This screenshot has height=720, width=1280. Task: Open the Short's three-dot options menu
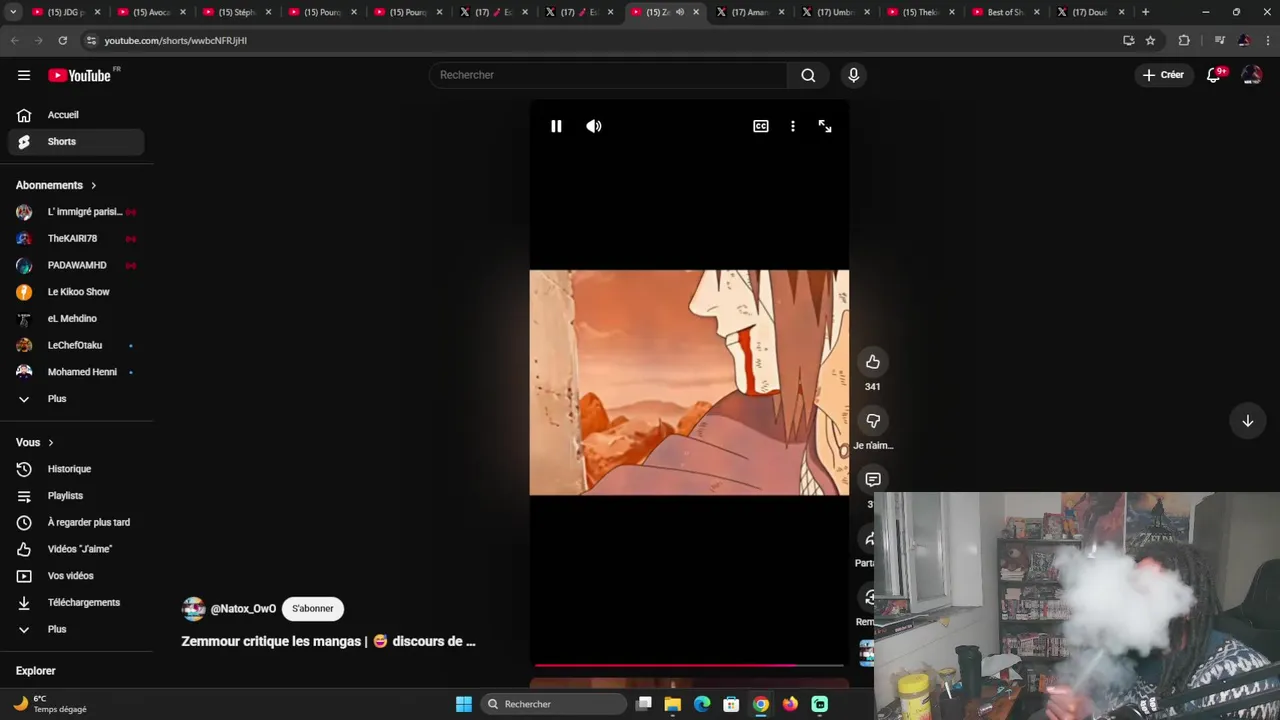tap(793, 126)
